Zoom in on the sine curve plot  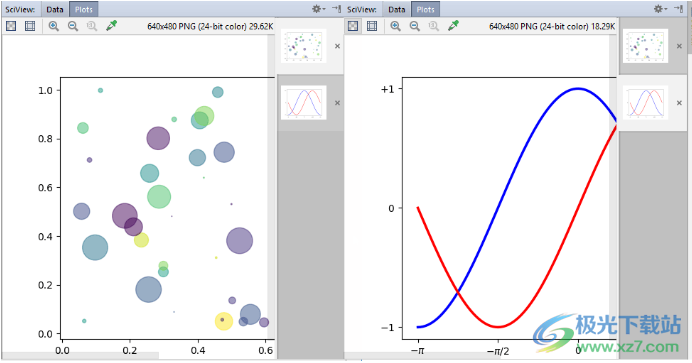396,26
